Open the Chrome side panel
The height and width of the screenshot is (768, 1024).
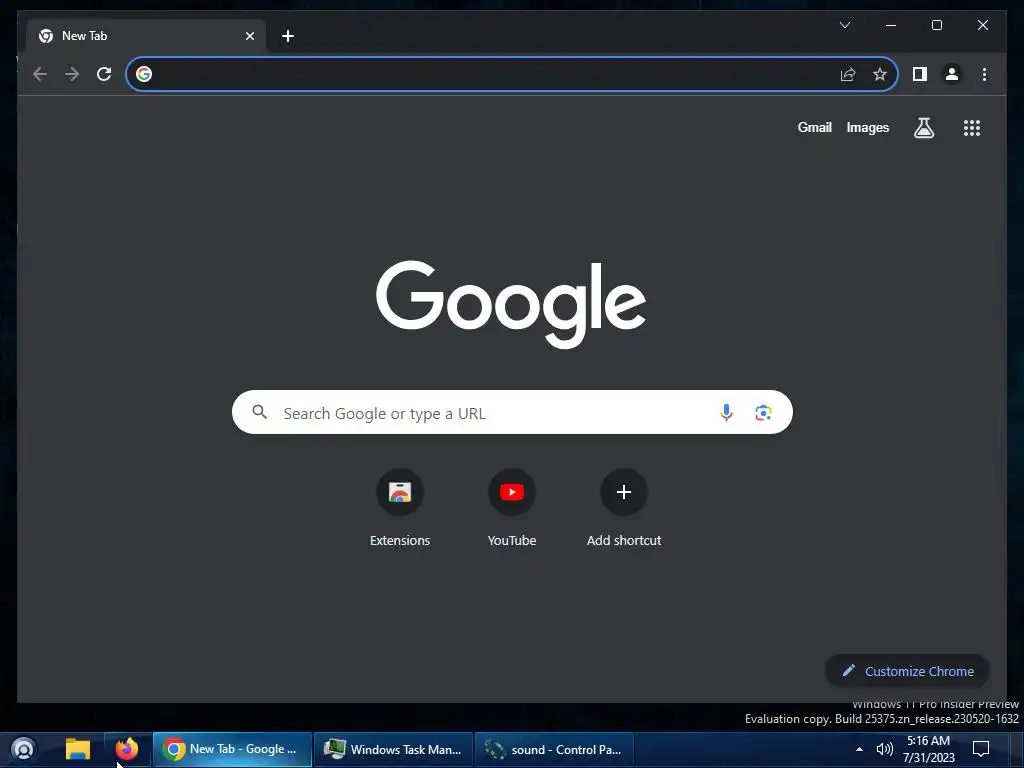click(x=920, y=74)
